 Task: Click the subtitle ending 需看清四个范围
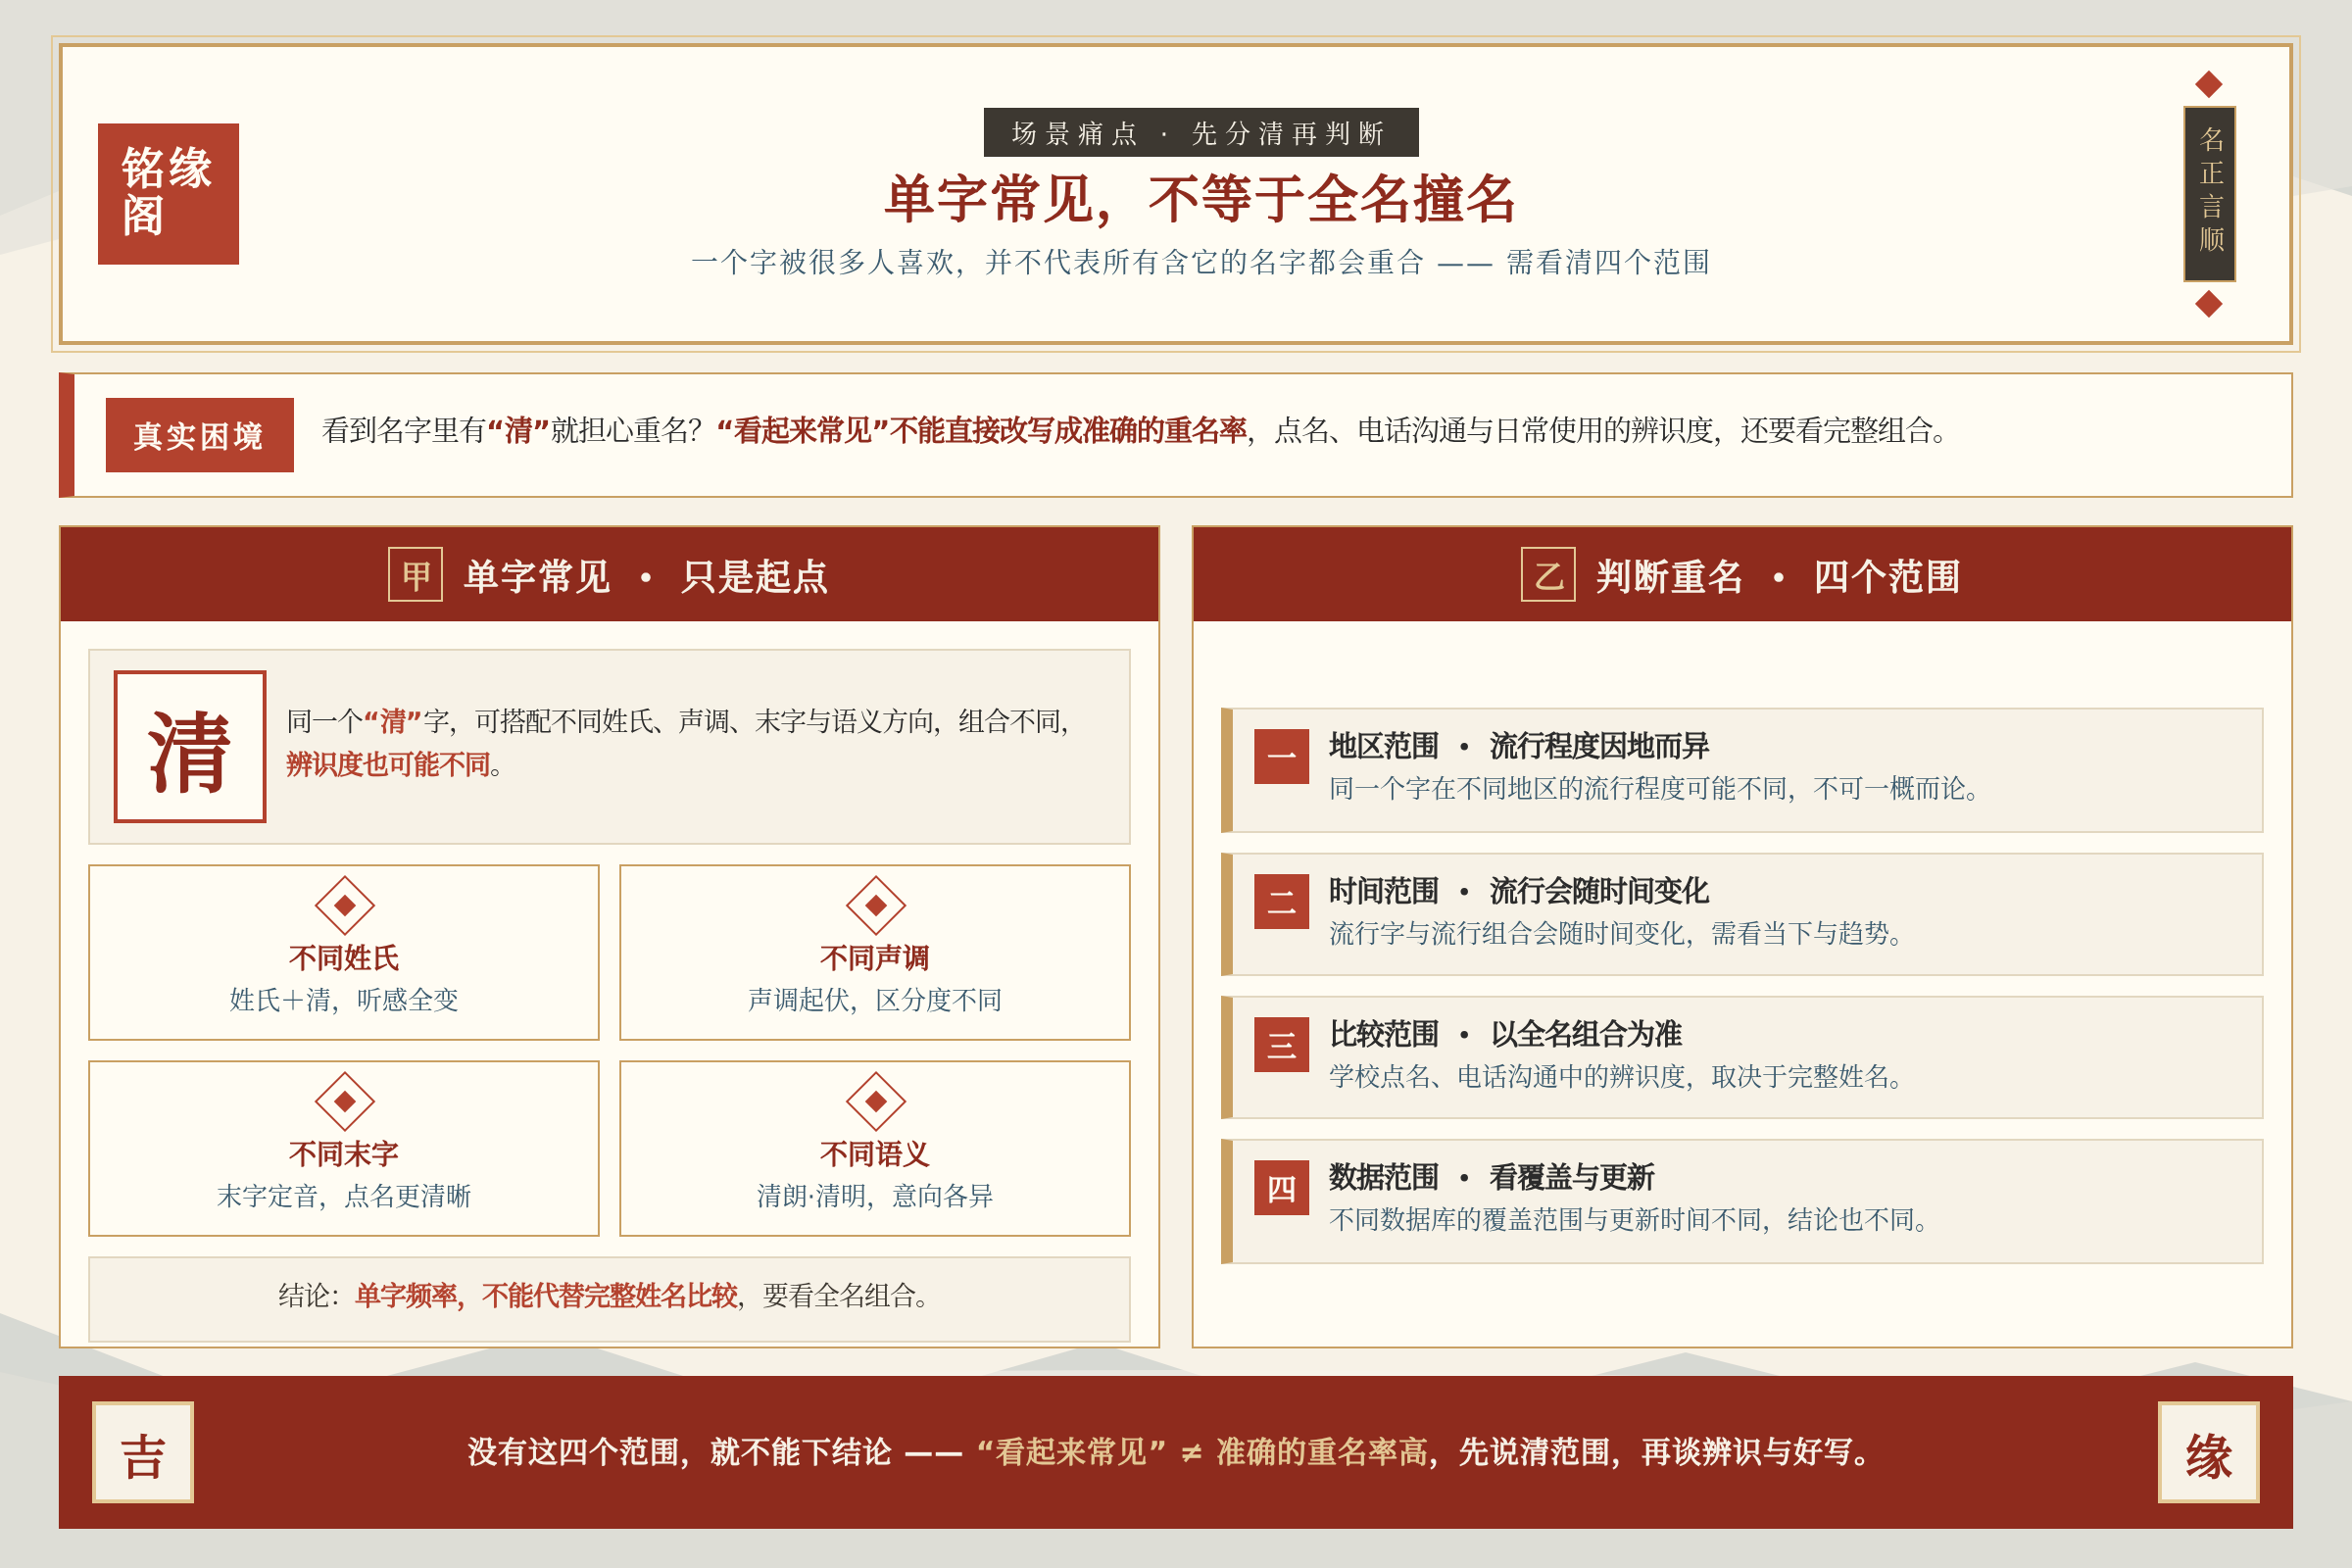[1201, 262]
